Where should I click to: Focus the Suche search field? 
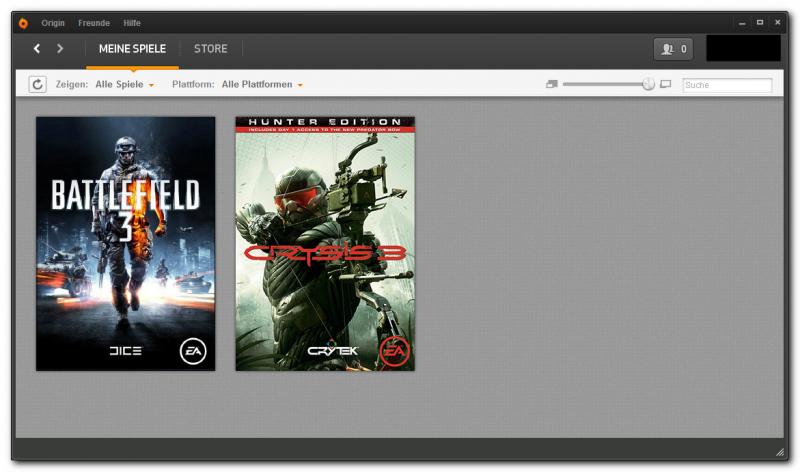727,85
